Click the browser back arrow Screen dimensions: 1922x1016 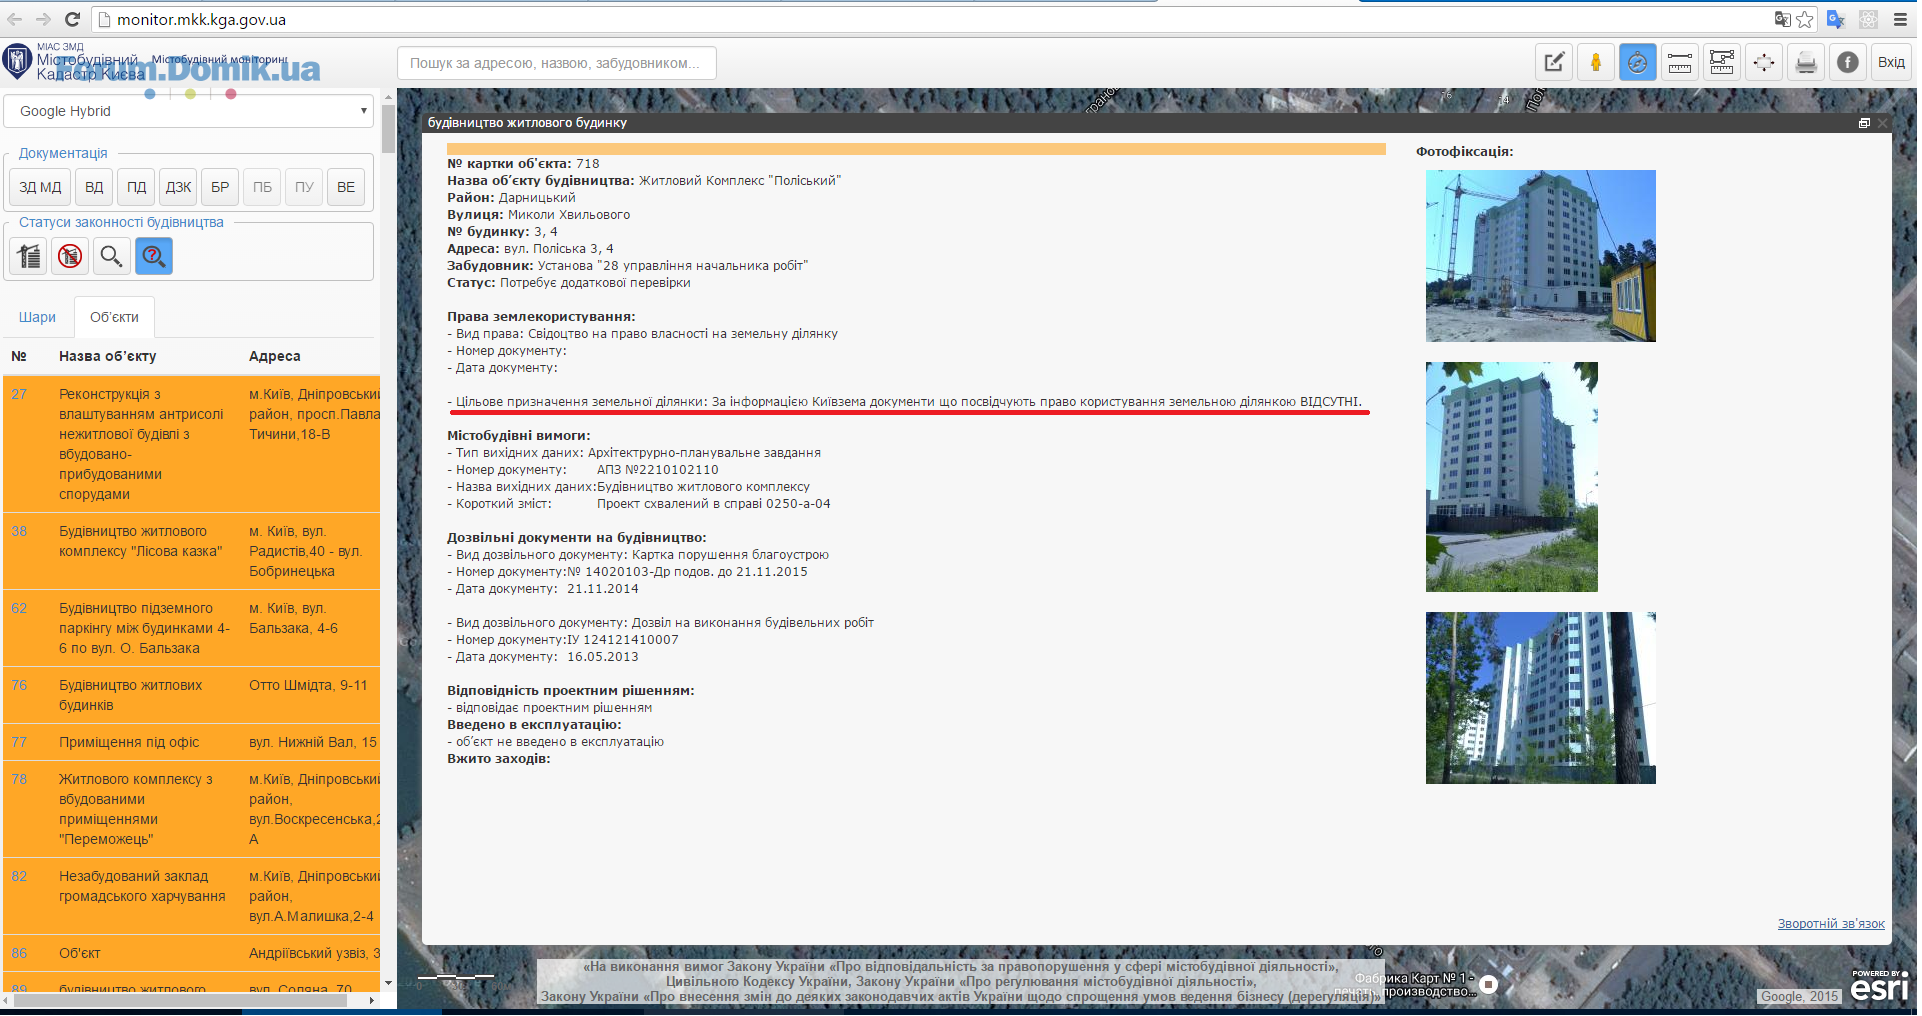[x=15, y=19]
